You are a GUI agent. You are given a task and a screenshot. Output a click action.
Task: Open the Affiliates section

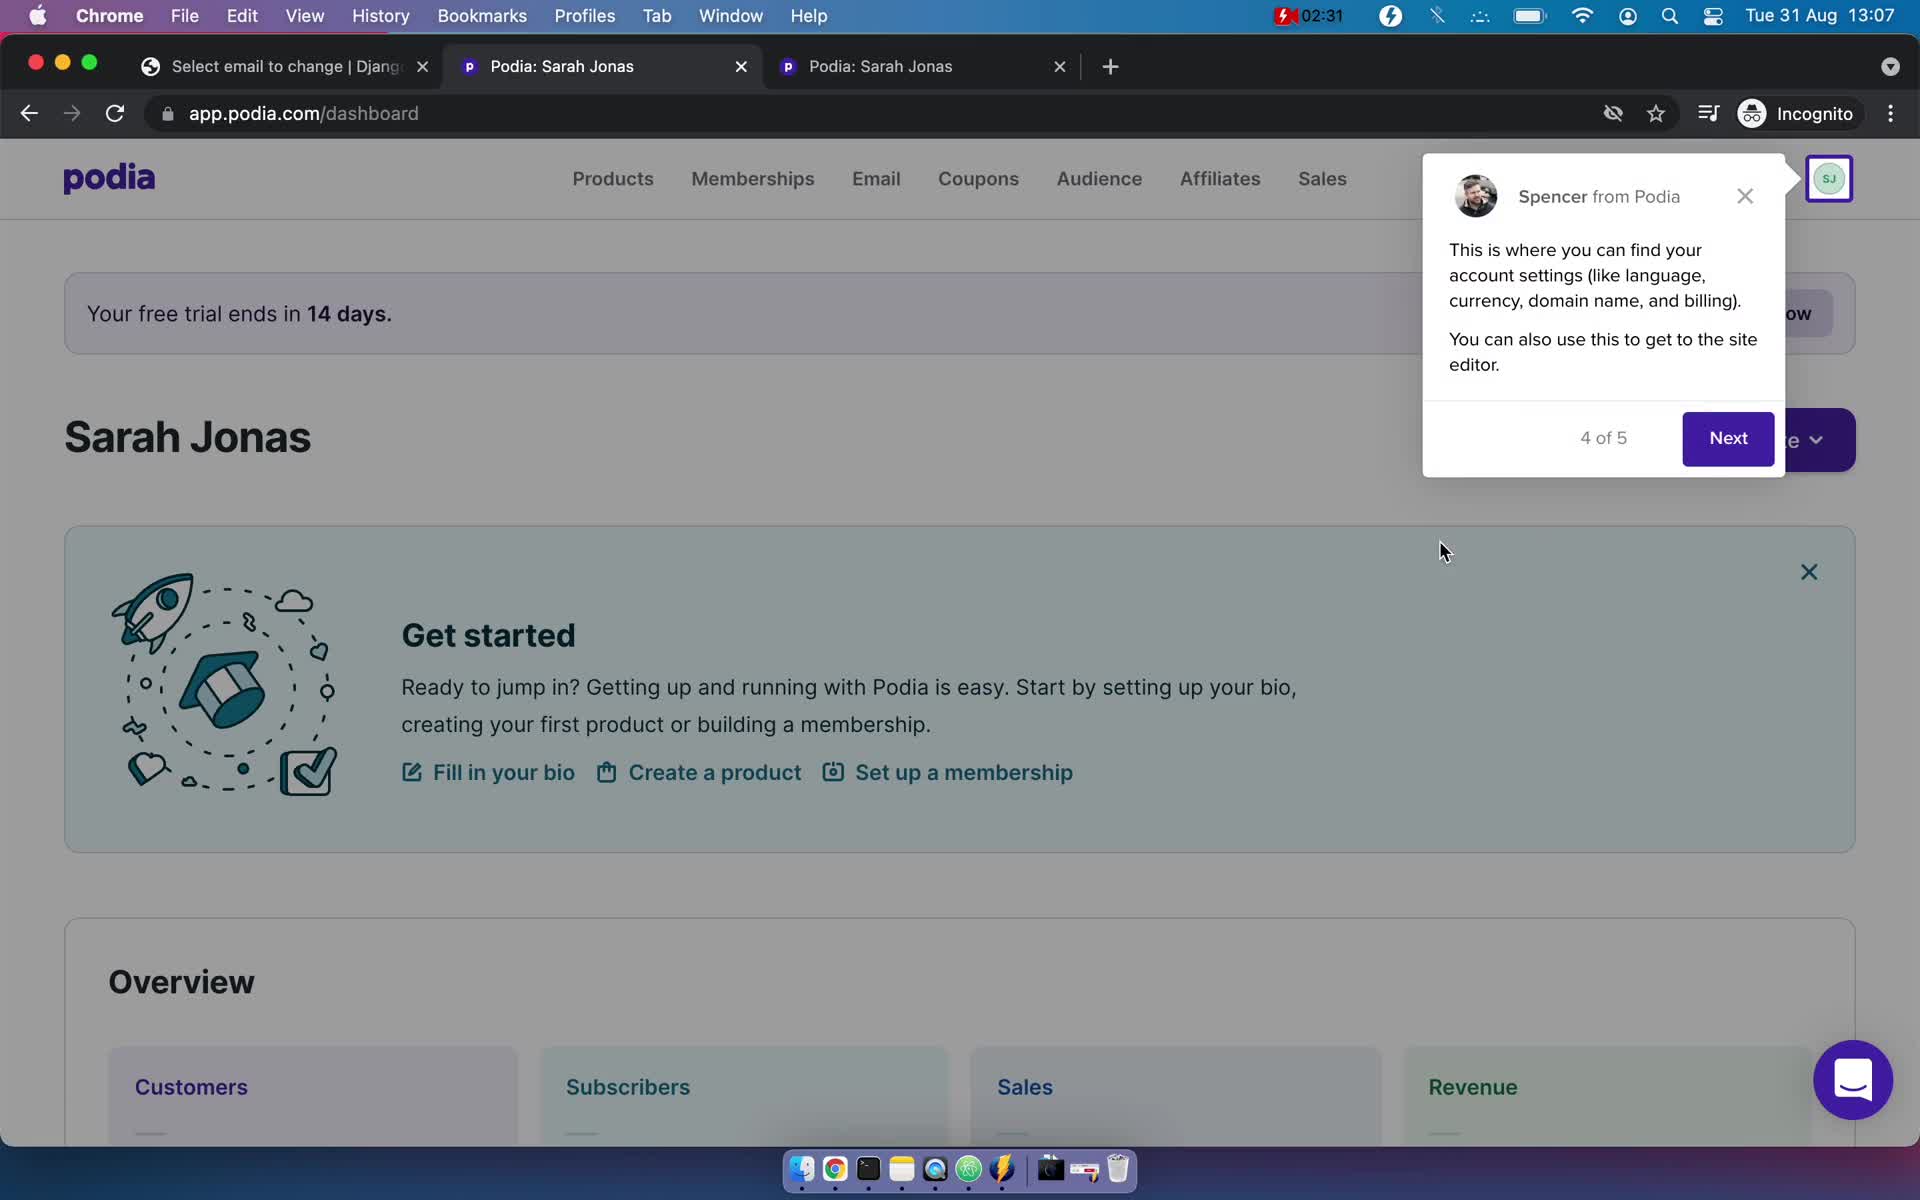1221,177
